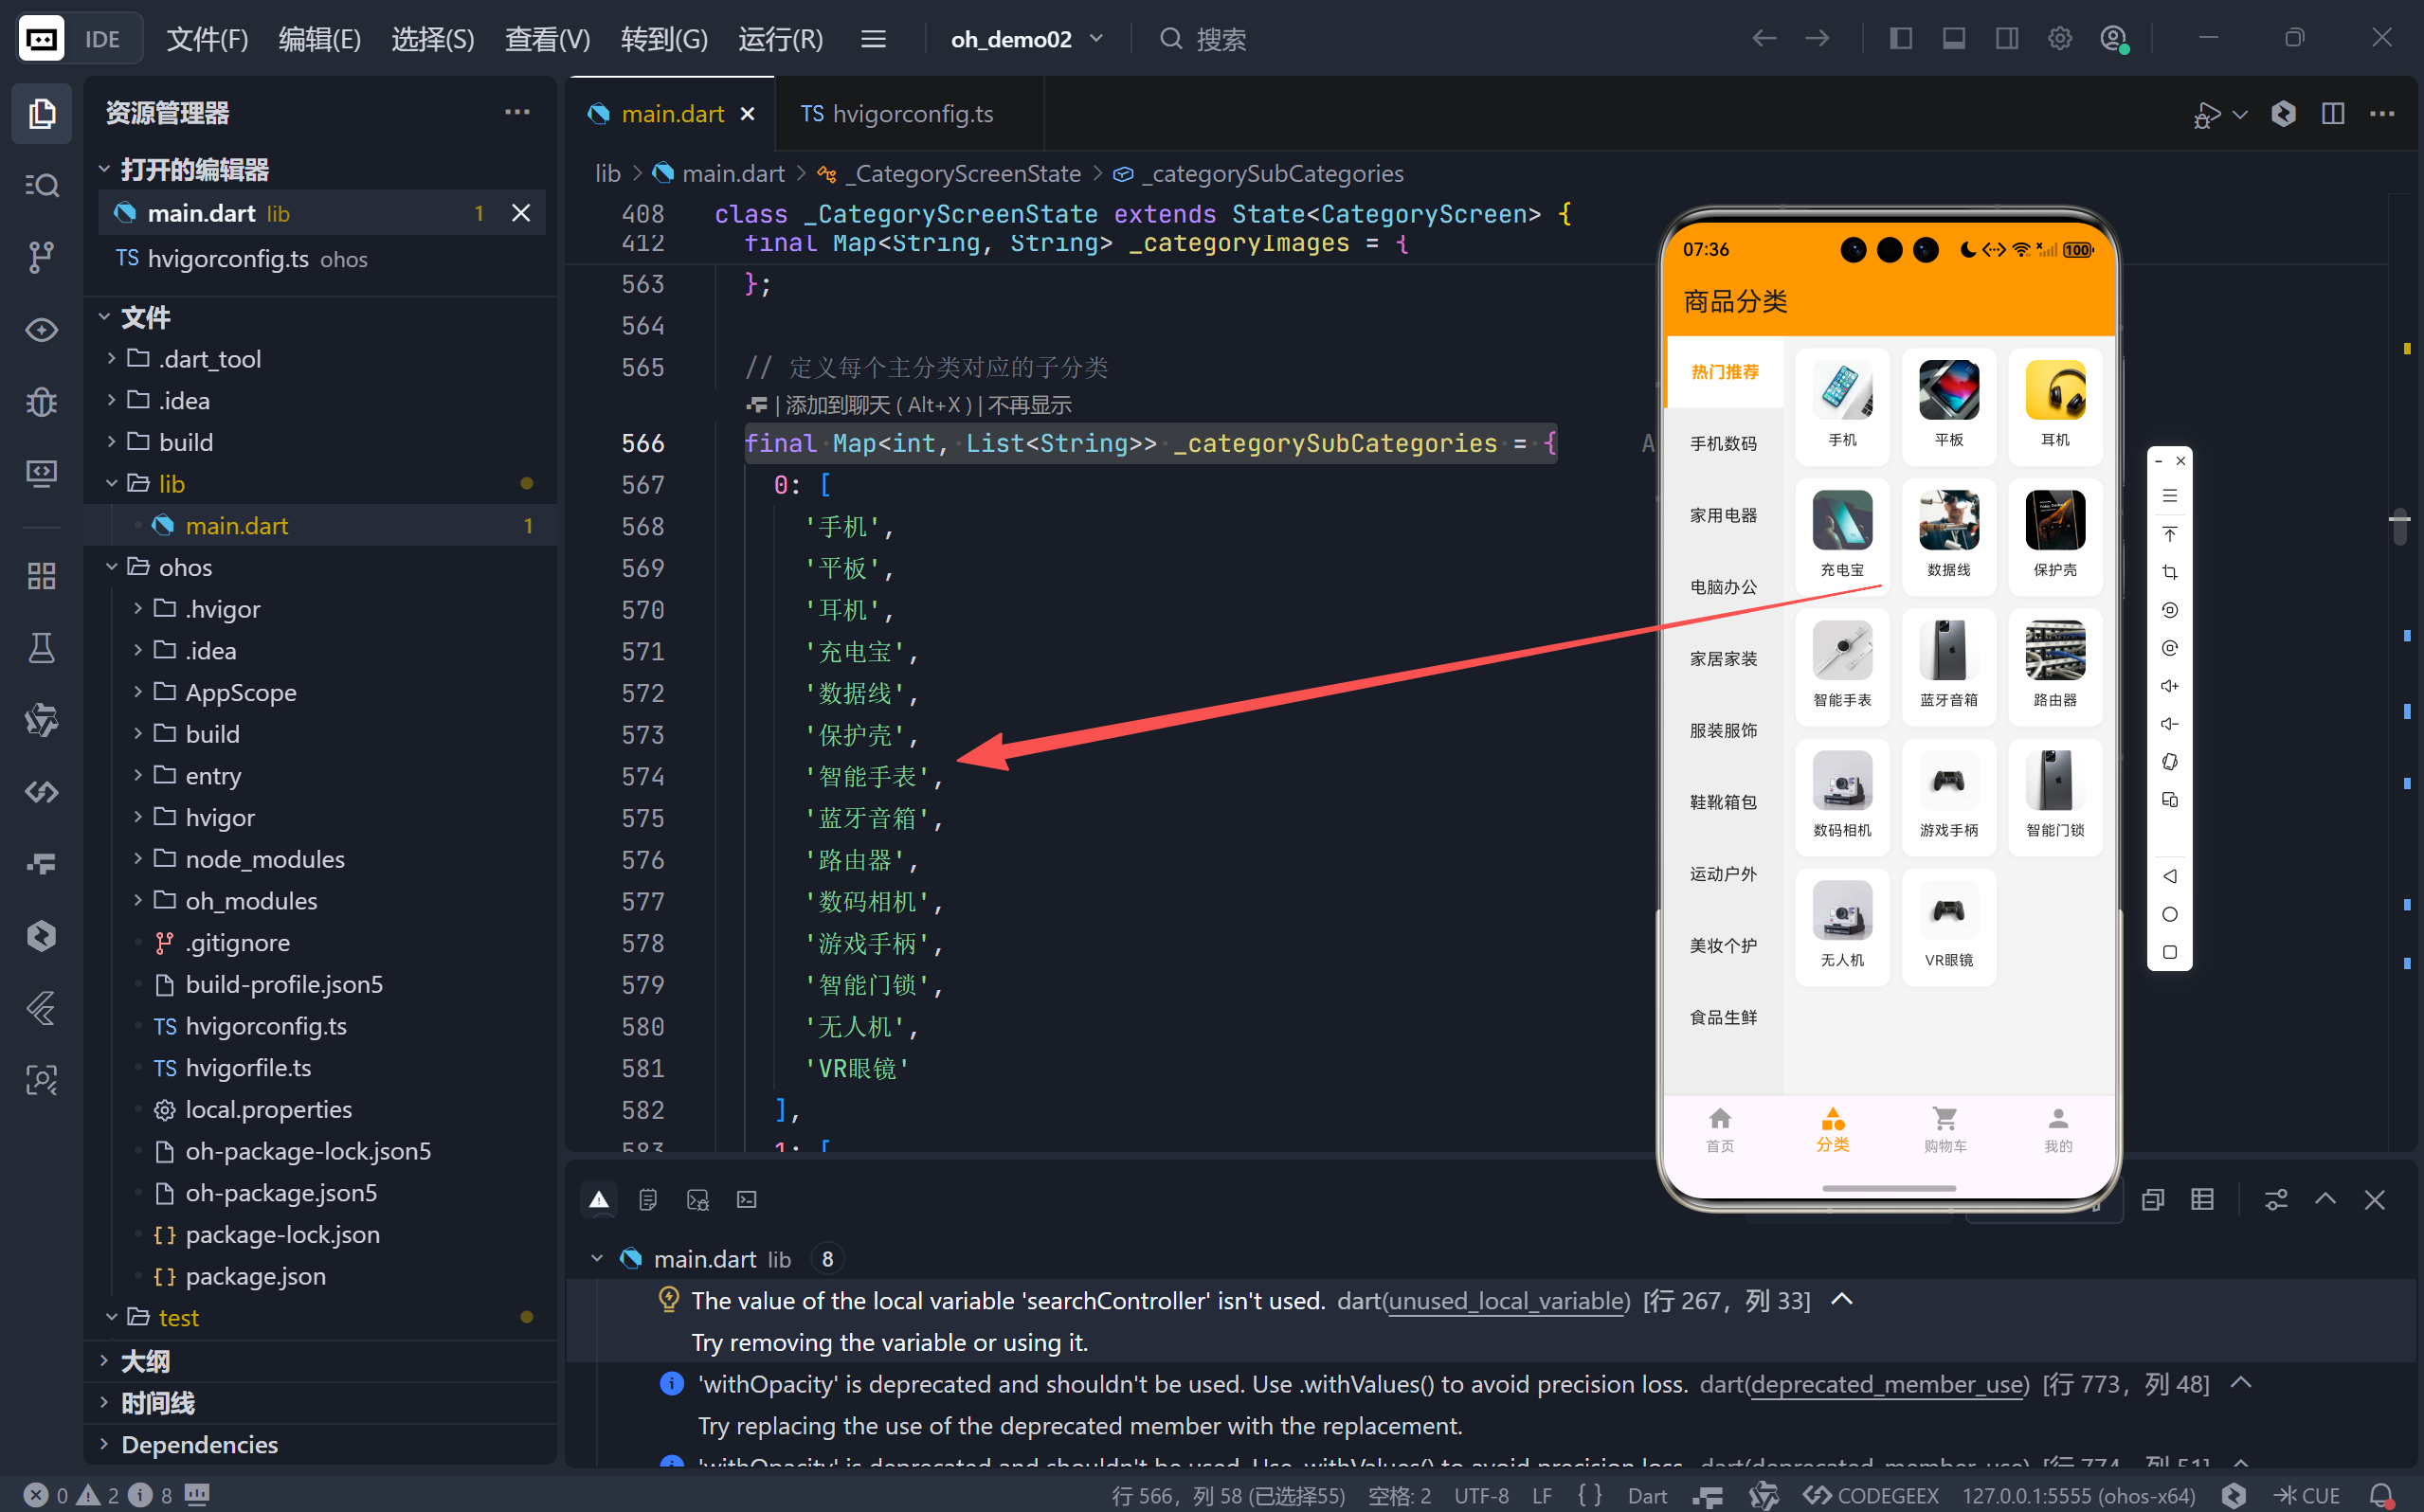Screen dimensions: 2424x1512
Task: Click the unused_local_variable link
Action: 1506,1300
